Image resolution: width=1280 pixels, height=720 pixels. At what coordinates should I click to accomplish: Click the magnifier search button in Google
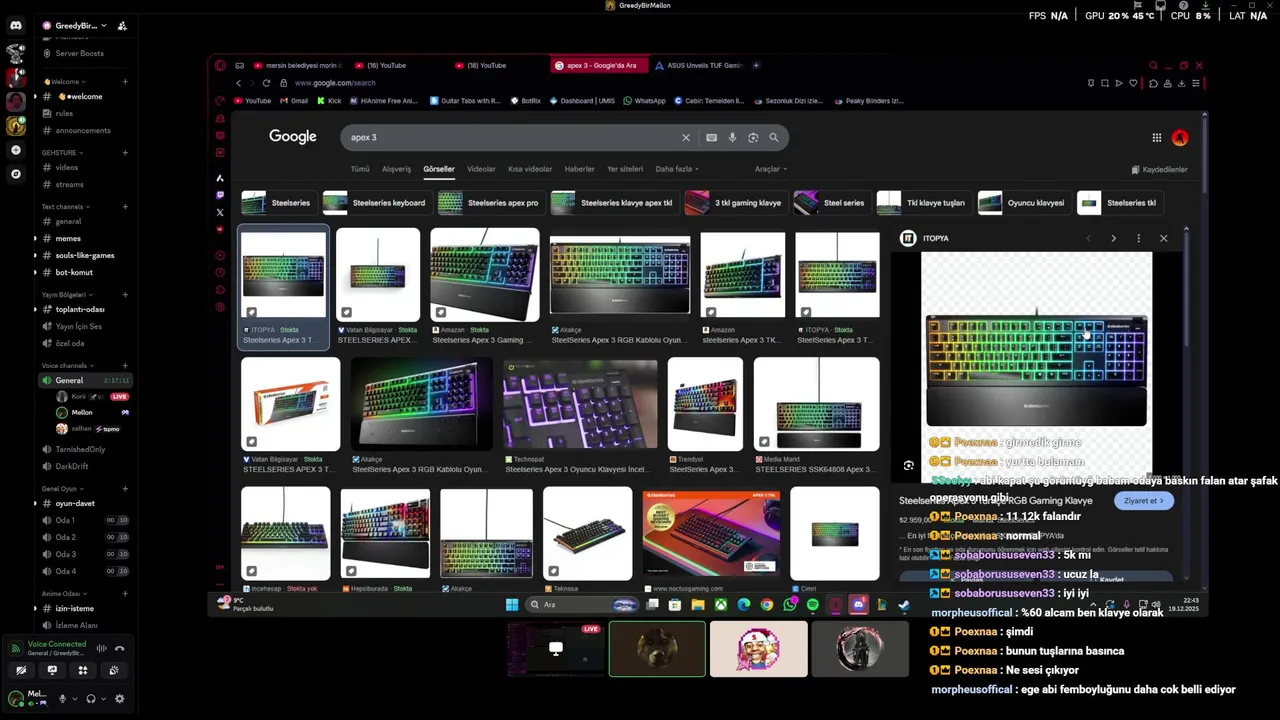tap(773, 138)
